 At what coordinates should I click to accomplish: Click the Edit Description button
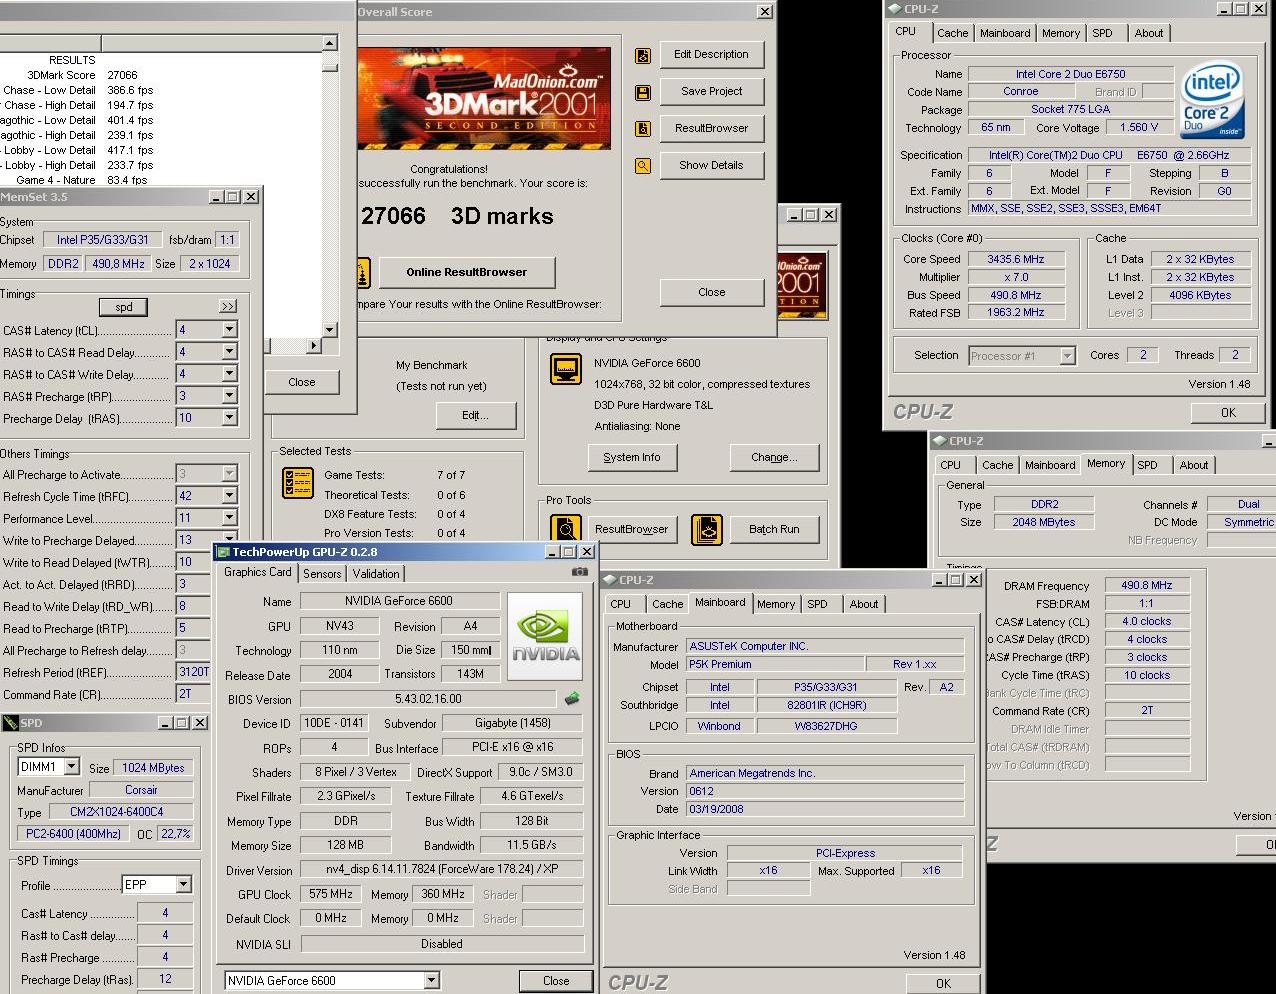(711, 55)
